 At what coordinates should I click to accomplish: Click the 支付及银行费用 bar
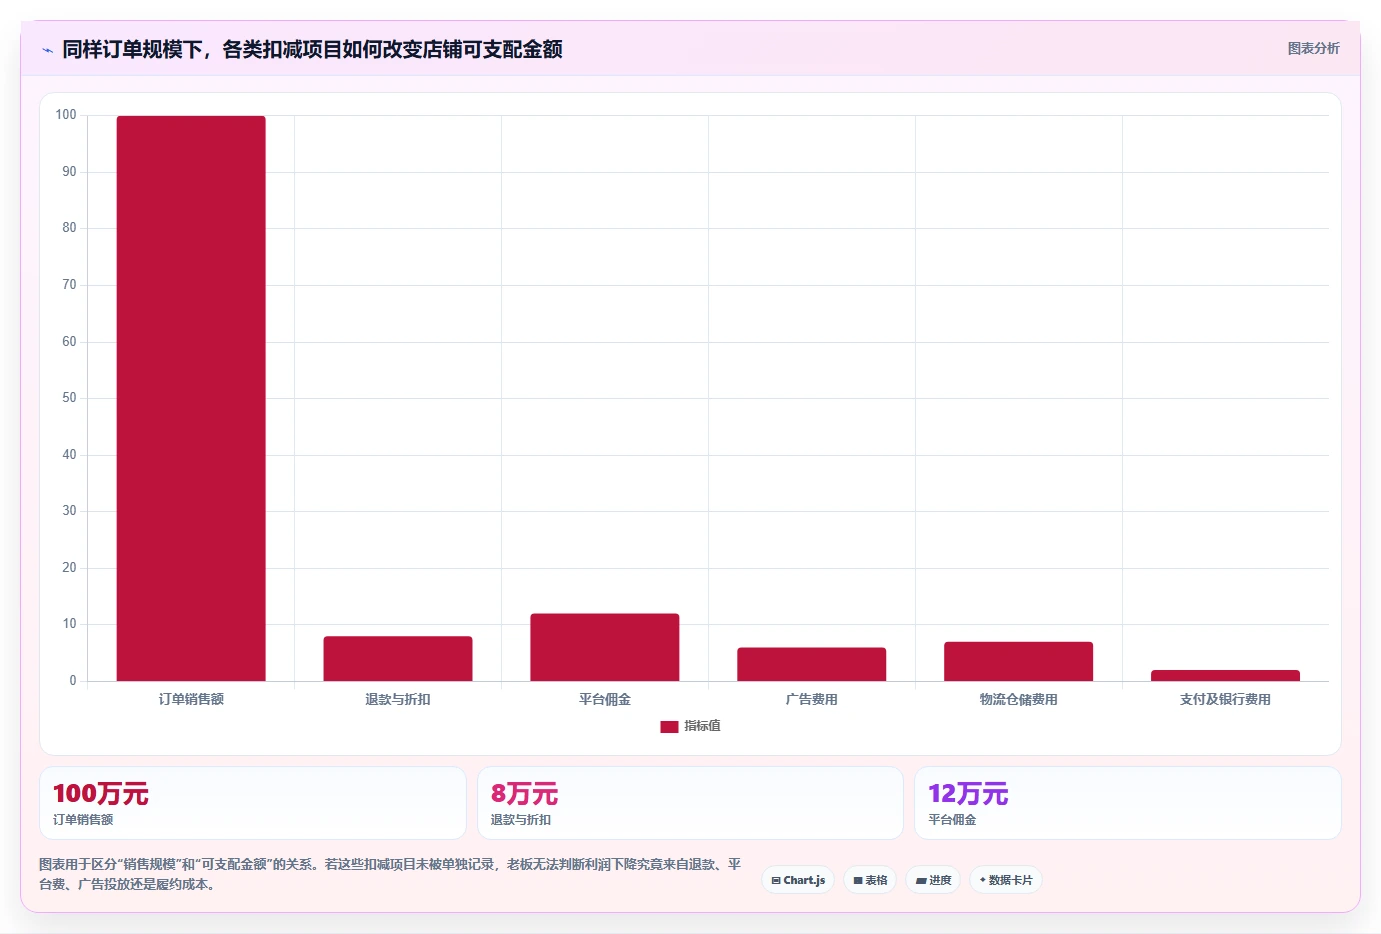(x=1225, y=675)
